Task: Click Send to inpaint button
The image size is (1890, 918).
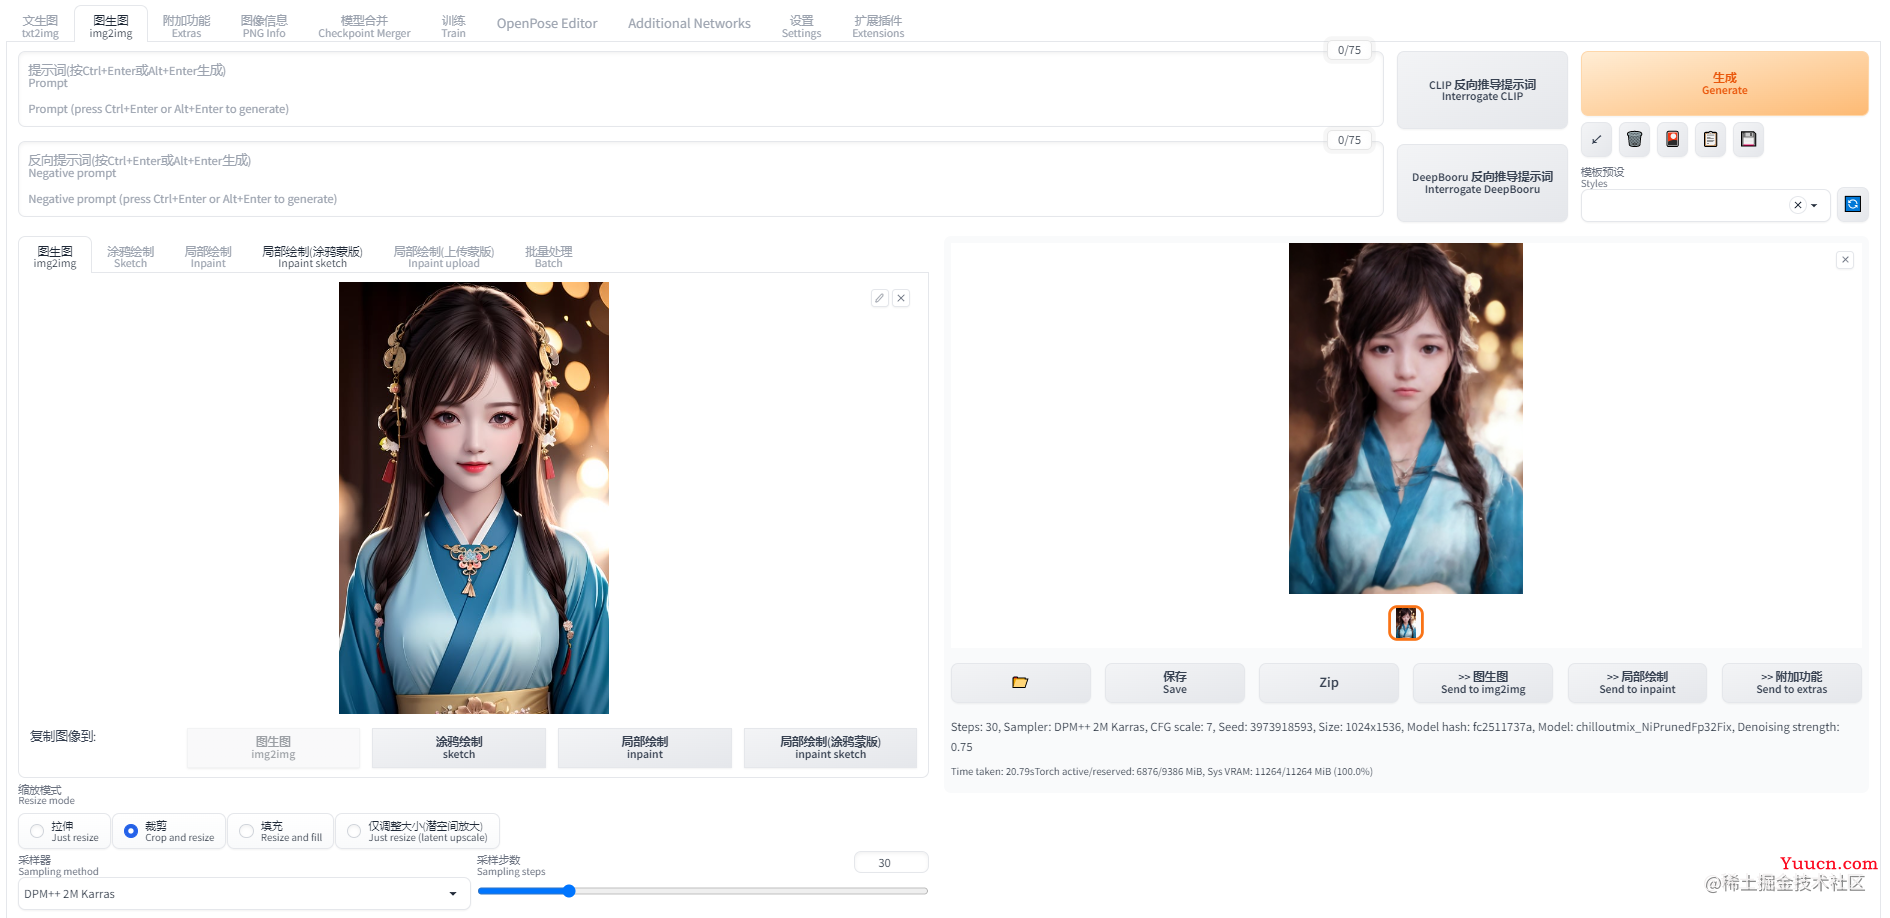Action: 1637,683
